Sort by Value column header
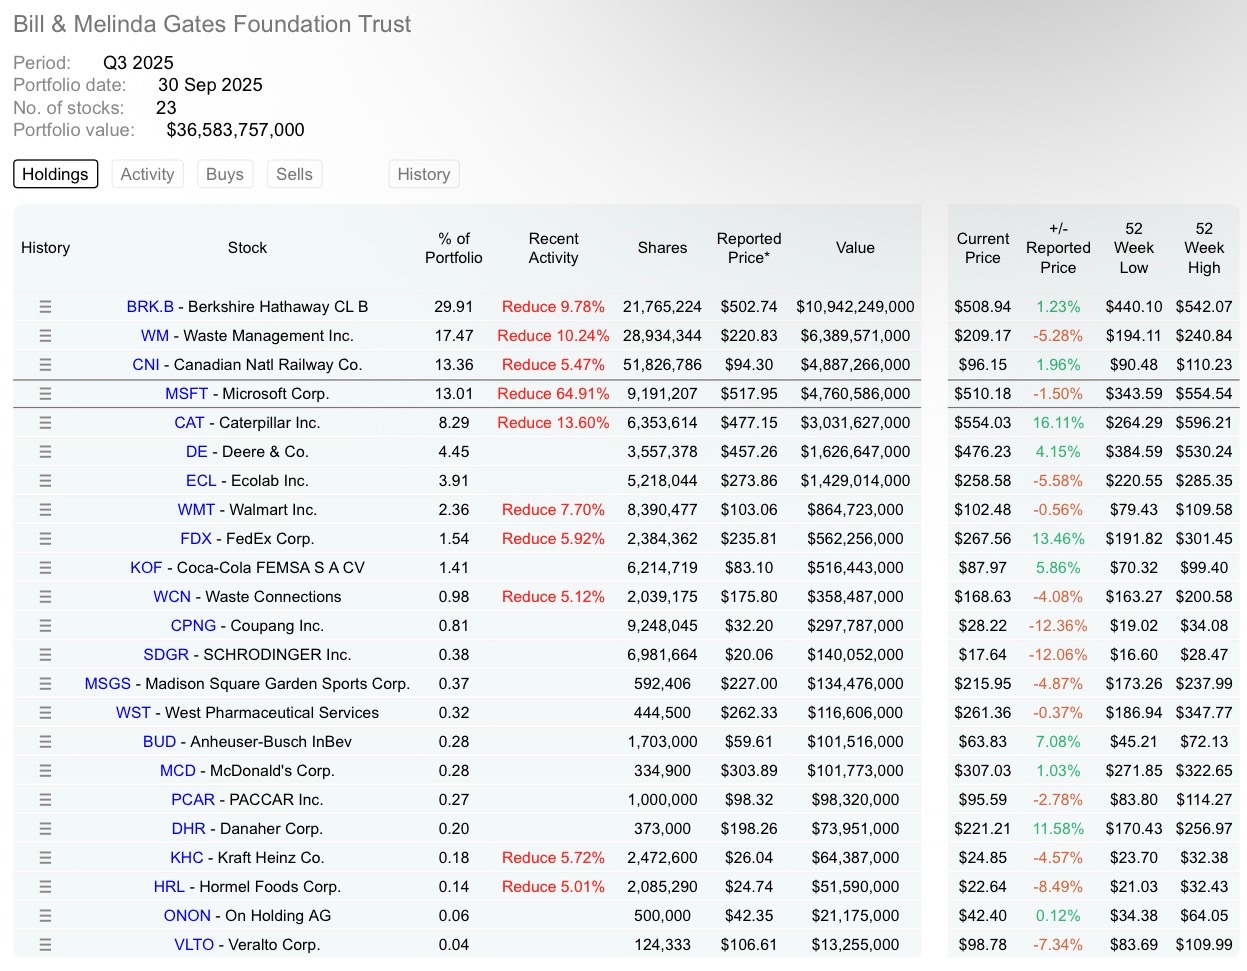The width and height of the screenshot is (1247, 971). pos(855,248)
